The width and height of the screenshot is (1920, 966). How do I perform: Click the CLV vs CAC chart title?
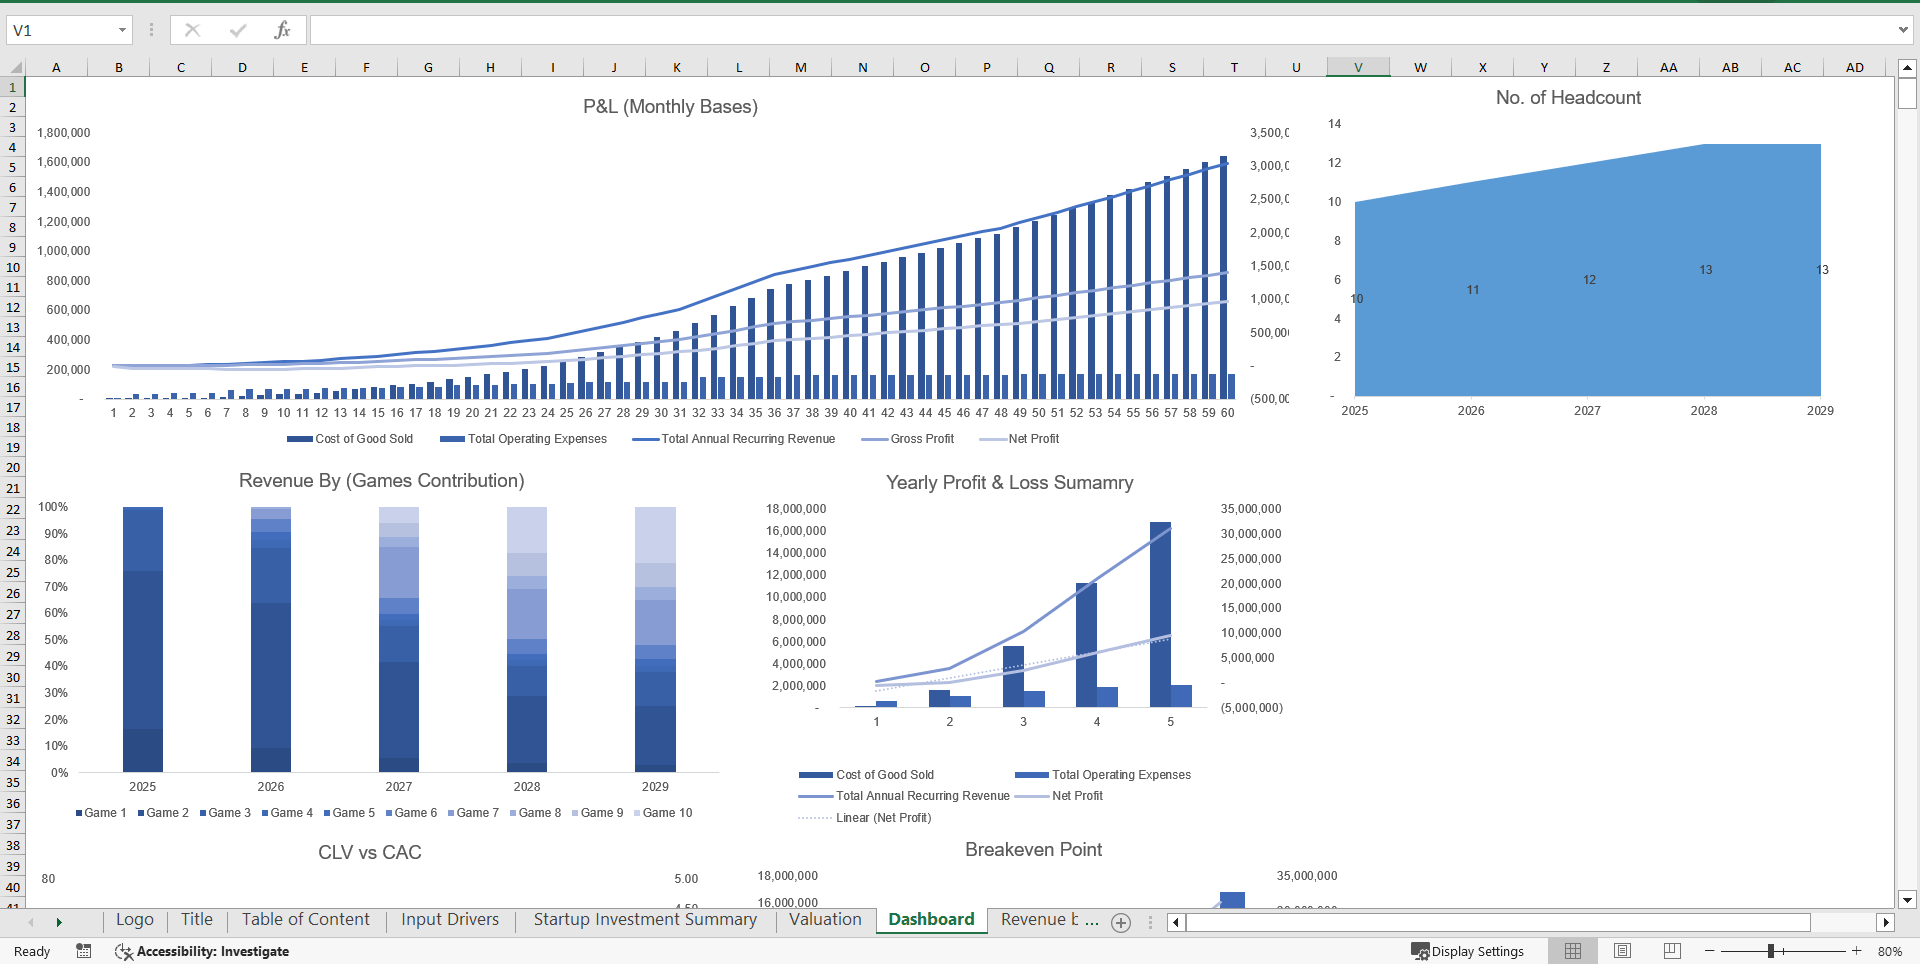pos(369,852)
